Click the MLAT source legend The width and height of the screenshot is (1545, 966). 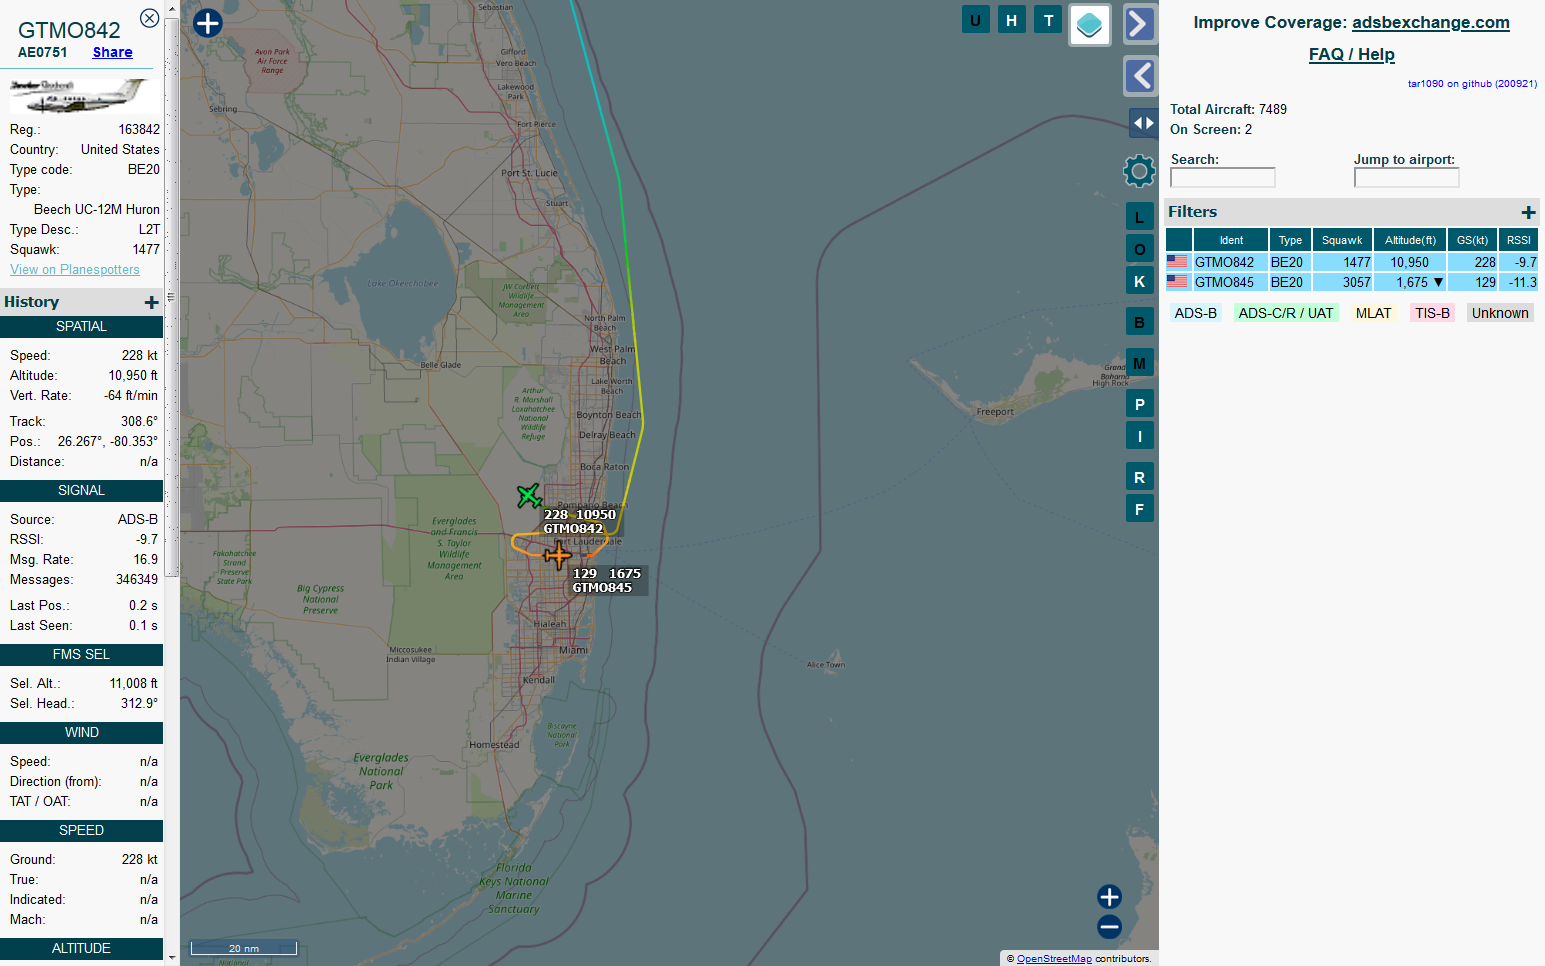coord(1373,313)
